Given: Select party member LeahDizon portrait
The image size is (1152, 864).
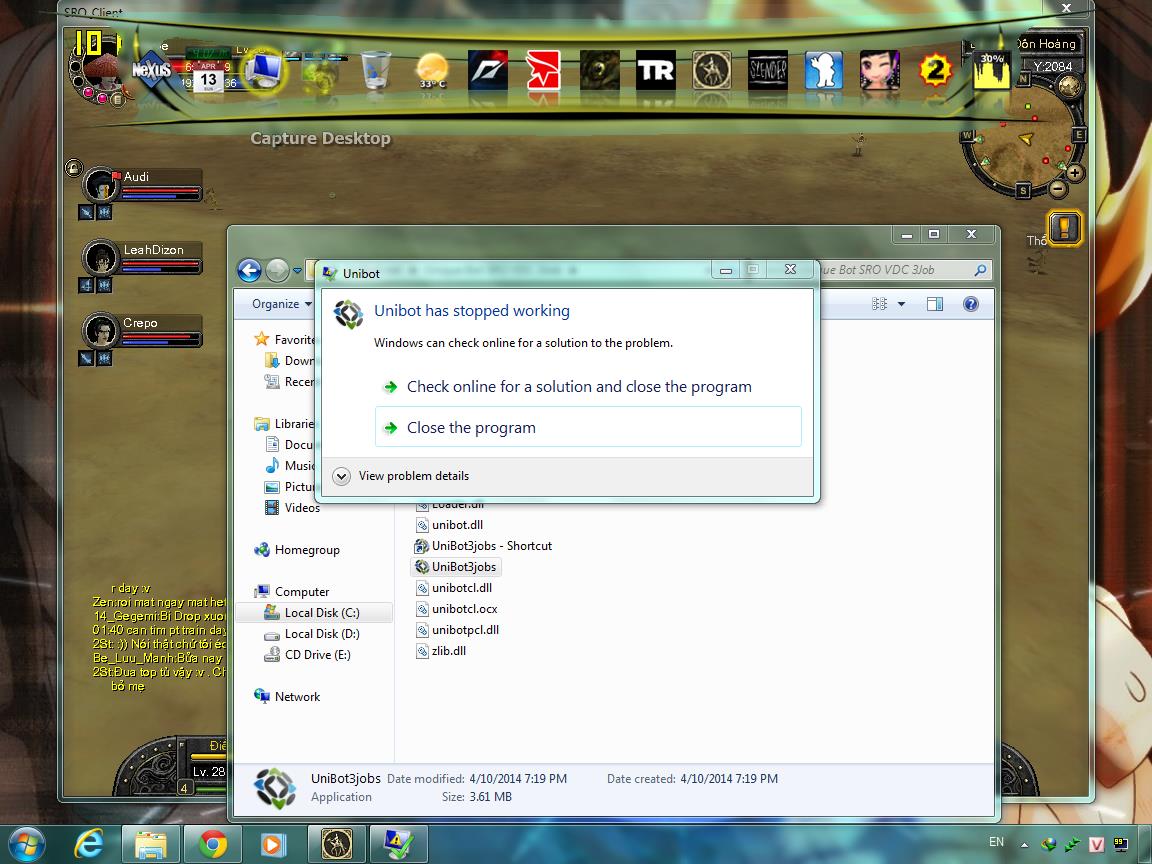Looking at the screenshot, I should pyautogui.click(x=100, y=258).
